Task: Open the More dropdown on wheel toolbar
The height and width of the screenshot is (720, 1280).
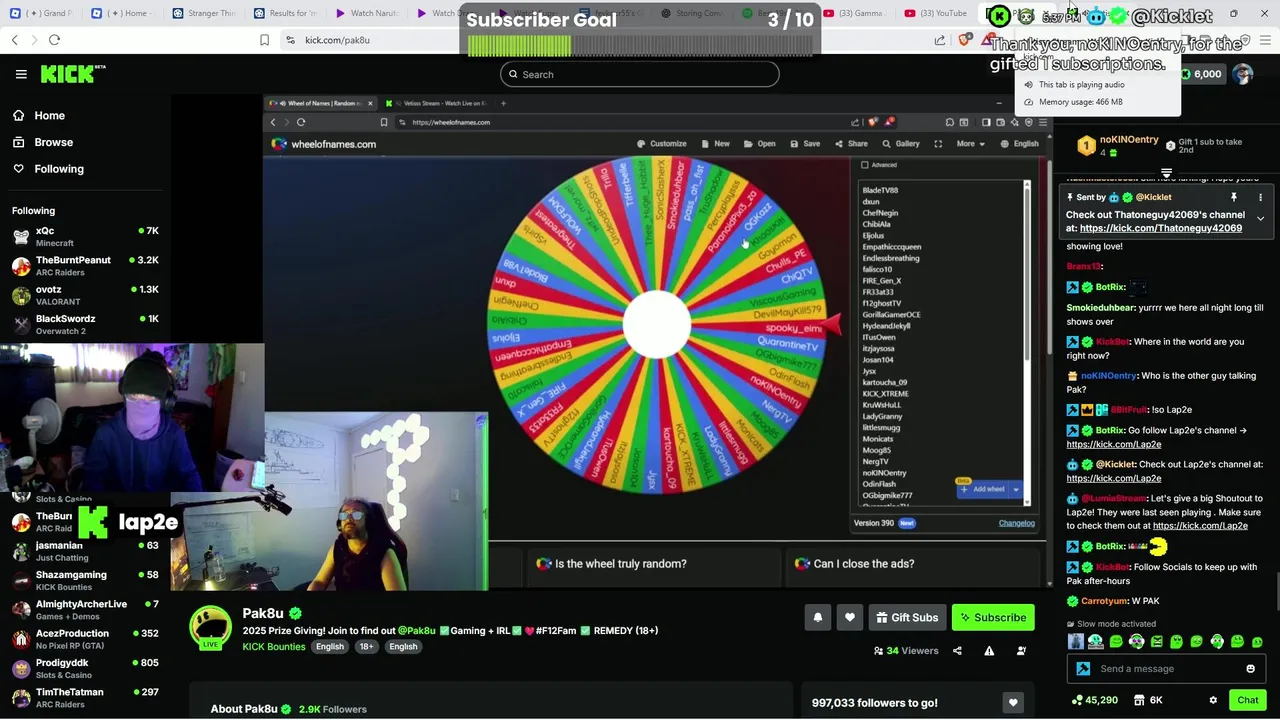Action: pos(970,144)
